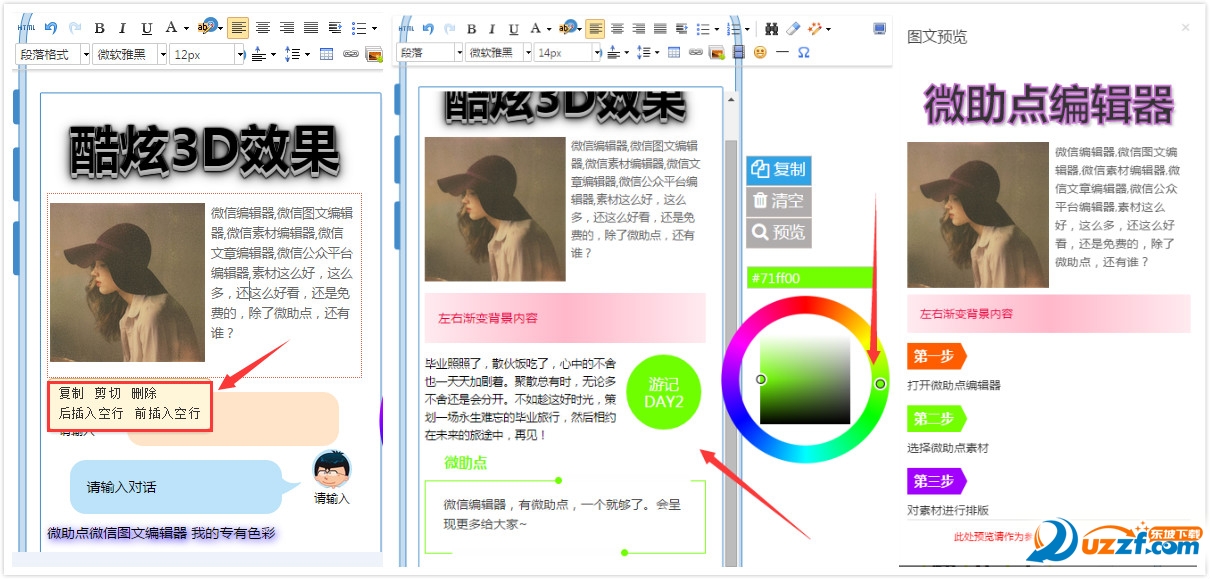Close the 图文预览 preview panel
Screen dimensions: 1210x579
pyautogui.click(x=1186, y=28)
